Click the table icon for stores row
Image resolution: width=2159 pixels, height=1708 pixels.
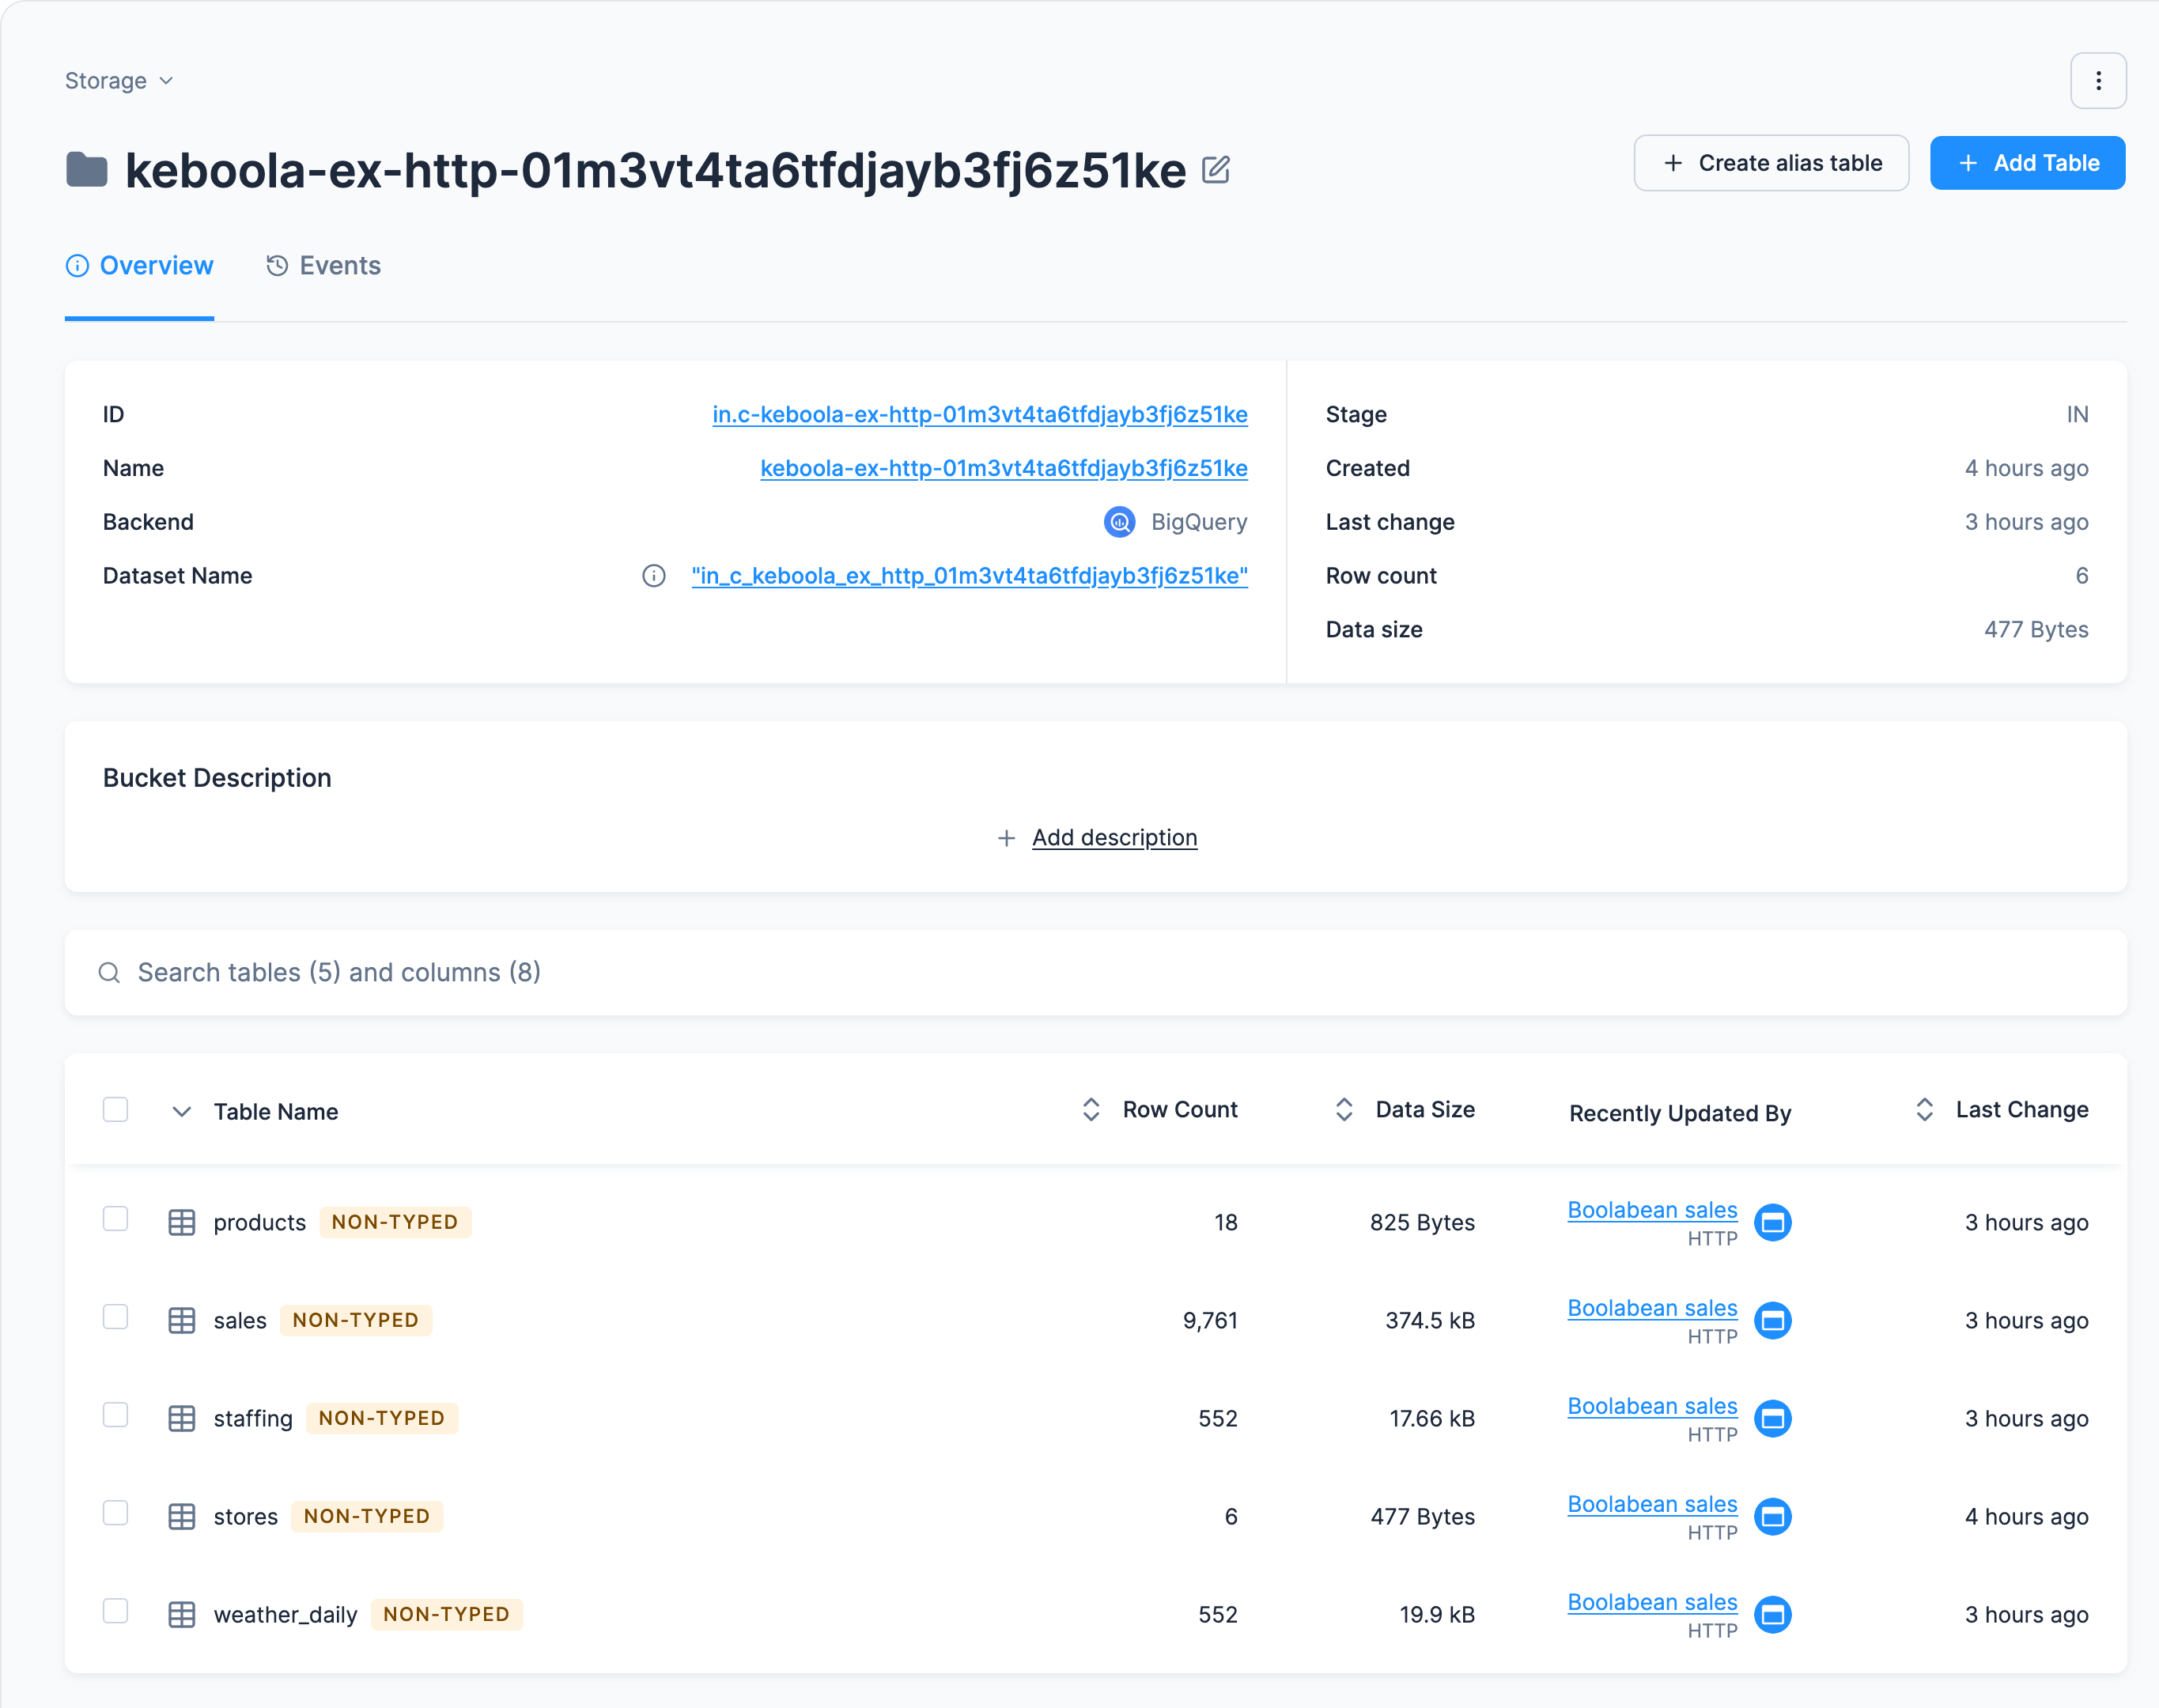click(181, 1516)
